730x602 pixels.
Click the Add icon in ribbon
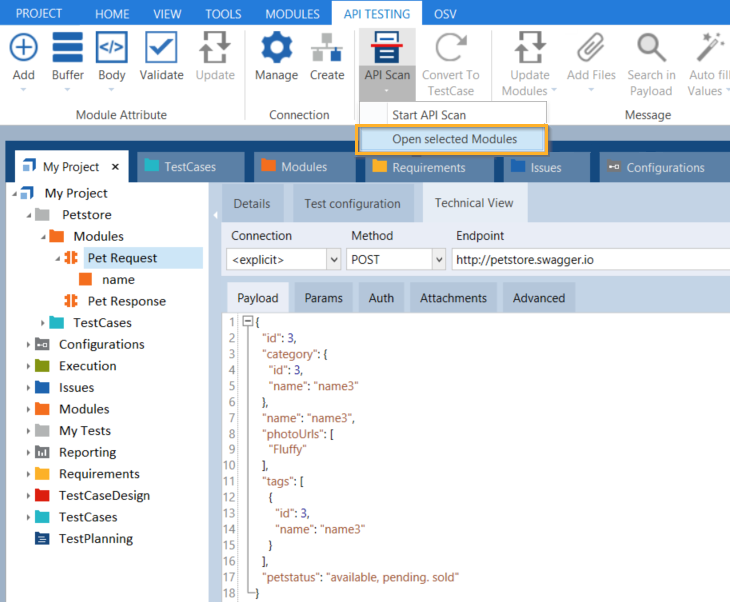coord(23,48)
